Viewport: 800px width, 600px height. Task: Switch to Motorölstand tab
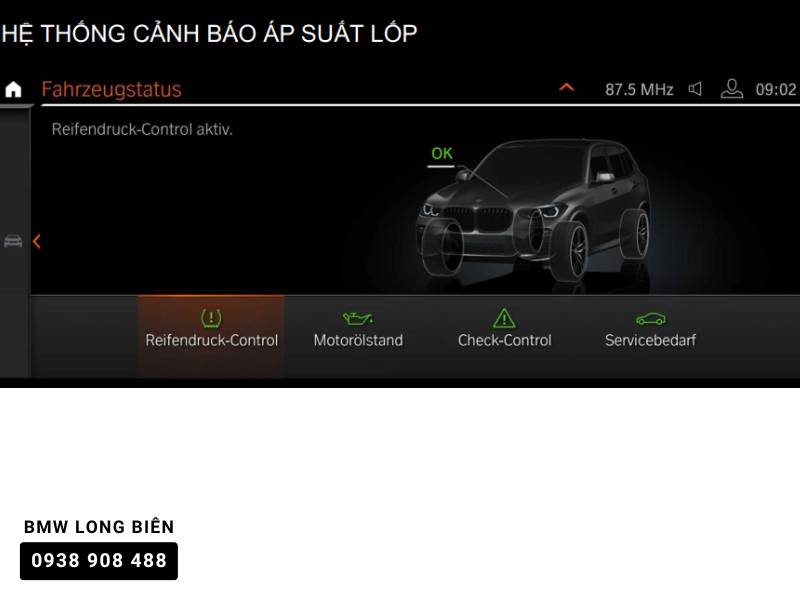tap(358, 336)
